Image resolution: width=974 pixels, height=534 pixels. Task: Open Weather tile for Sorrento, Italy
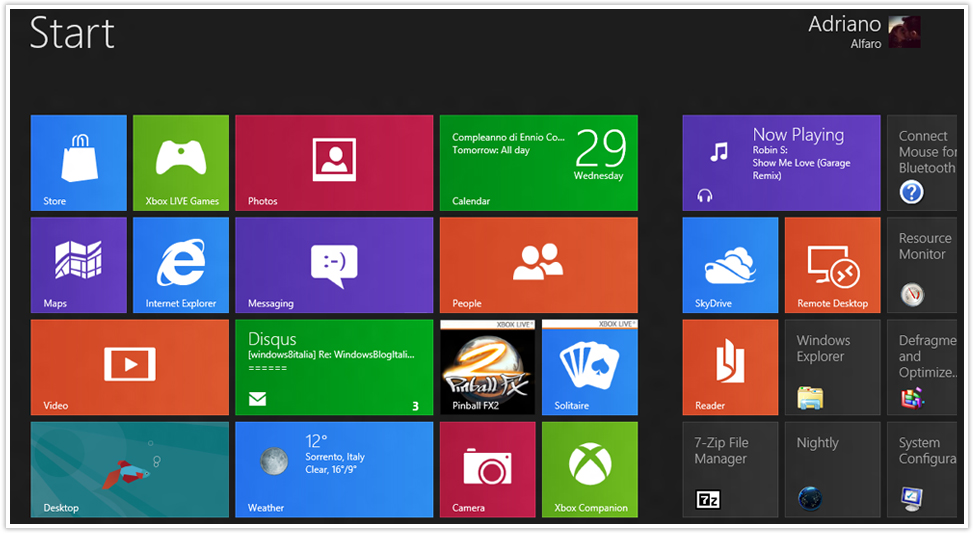pos(334,469)
